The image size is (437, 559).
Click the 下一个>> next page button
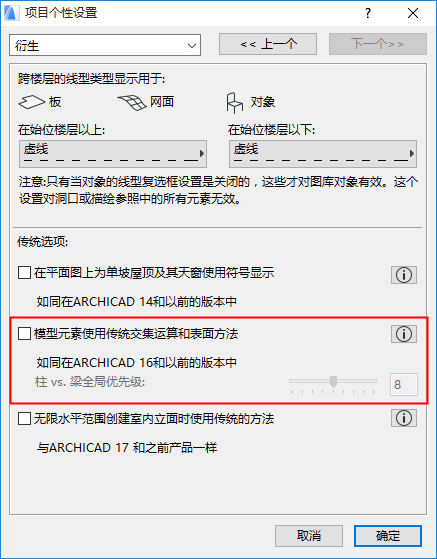click(378, 44)
